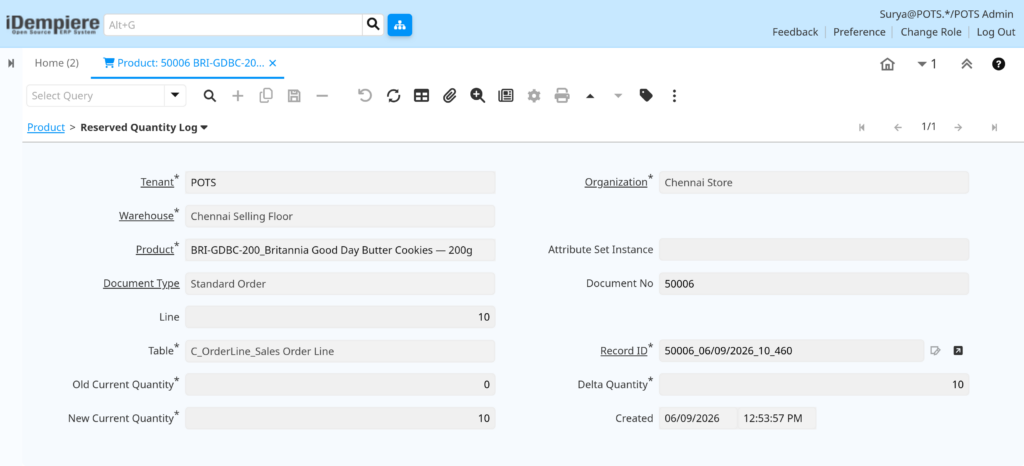The height and width of the screenshot is (466, 1024).
Task: Click the New Record plus icon
Action: click(238, 96)
